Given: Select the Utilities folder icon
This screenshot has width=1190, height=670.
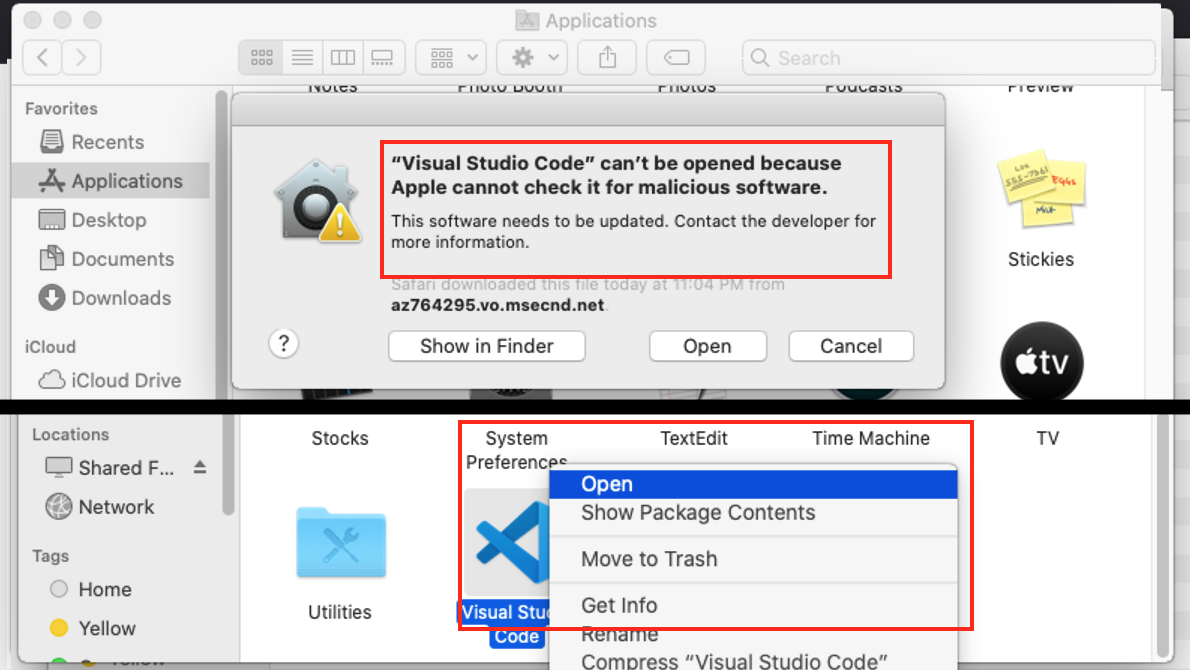Looking at the screenshot, I should [x=341, y=543].
